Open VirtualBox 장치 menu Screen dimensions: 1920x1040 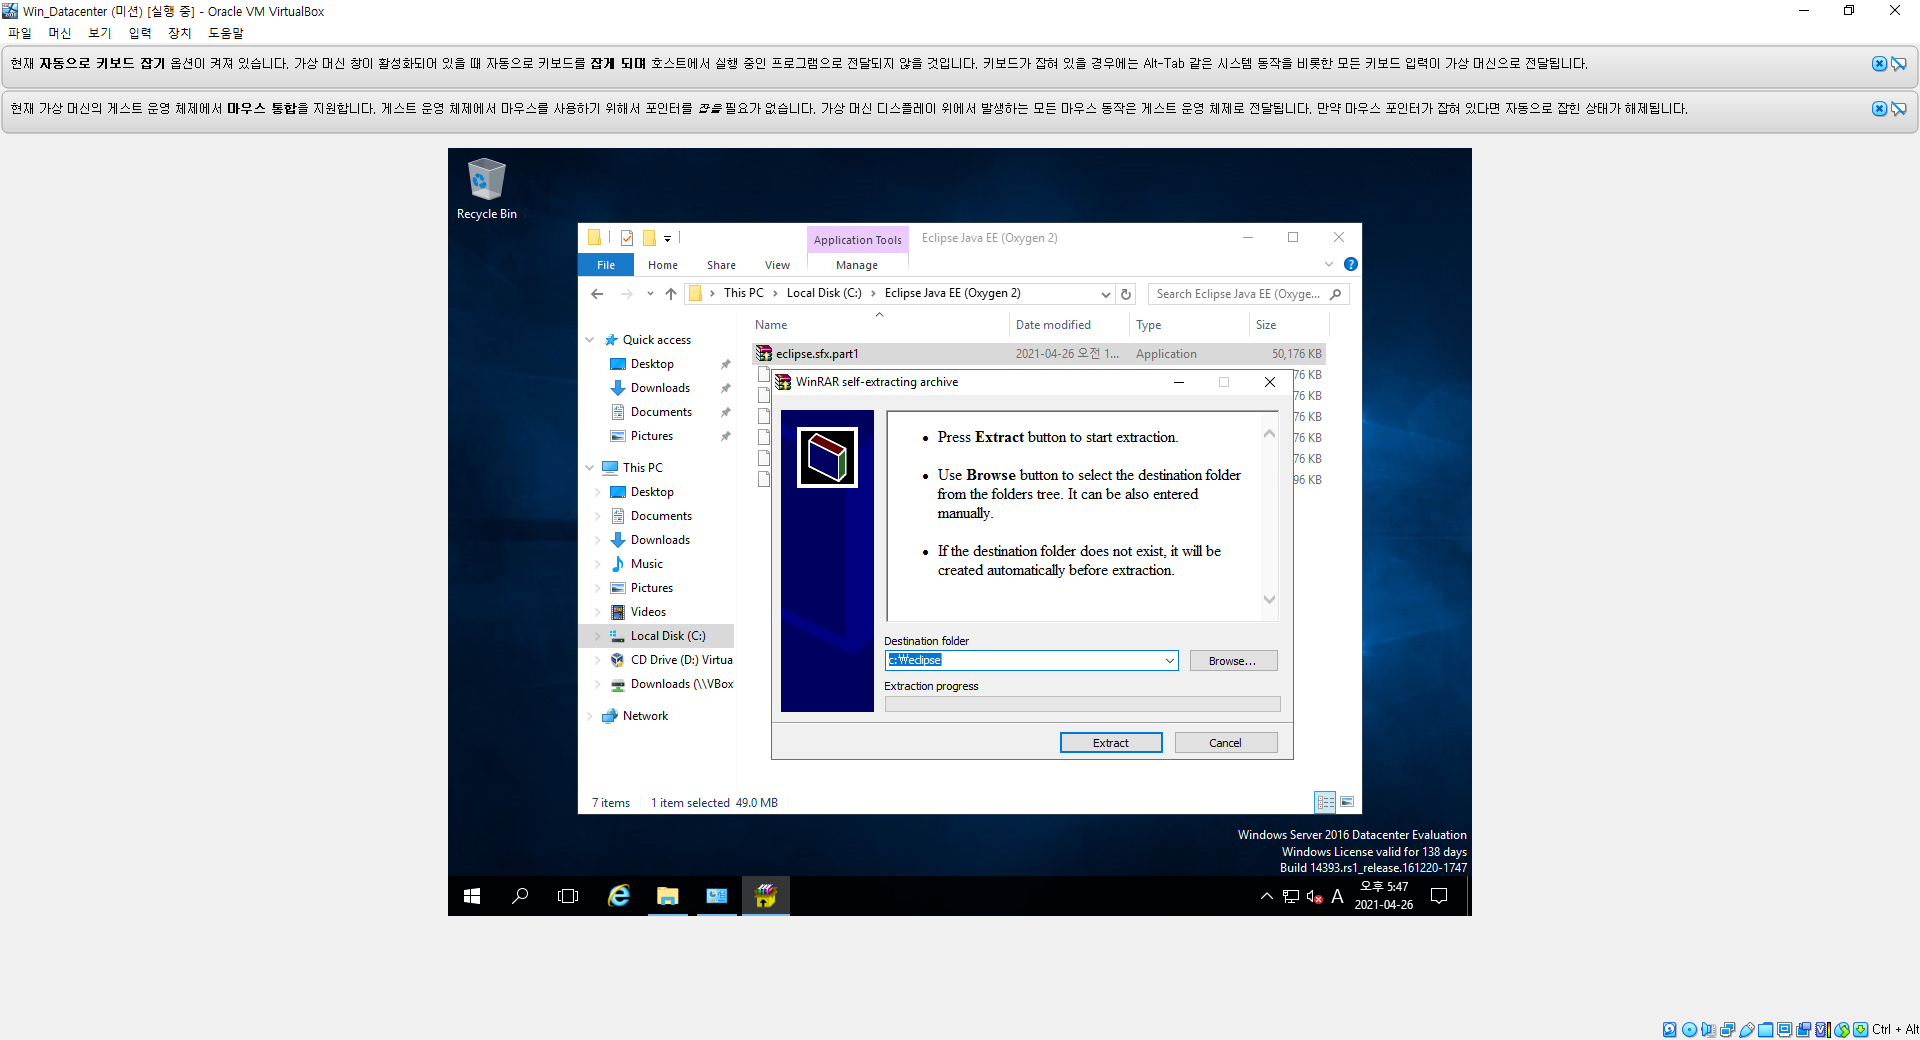[180, 33]
